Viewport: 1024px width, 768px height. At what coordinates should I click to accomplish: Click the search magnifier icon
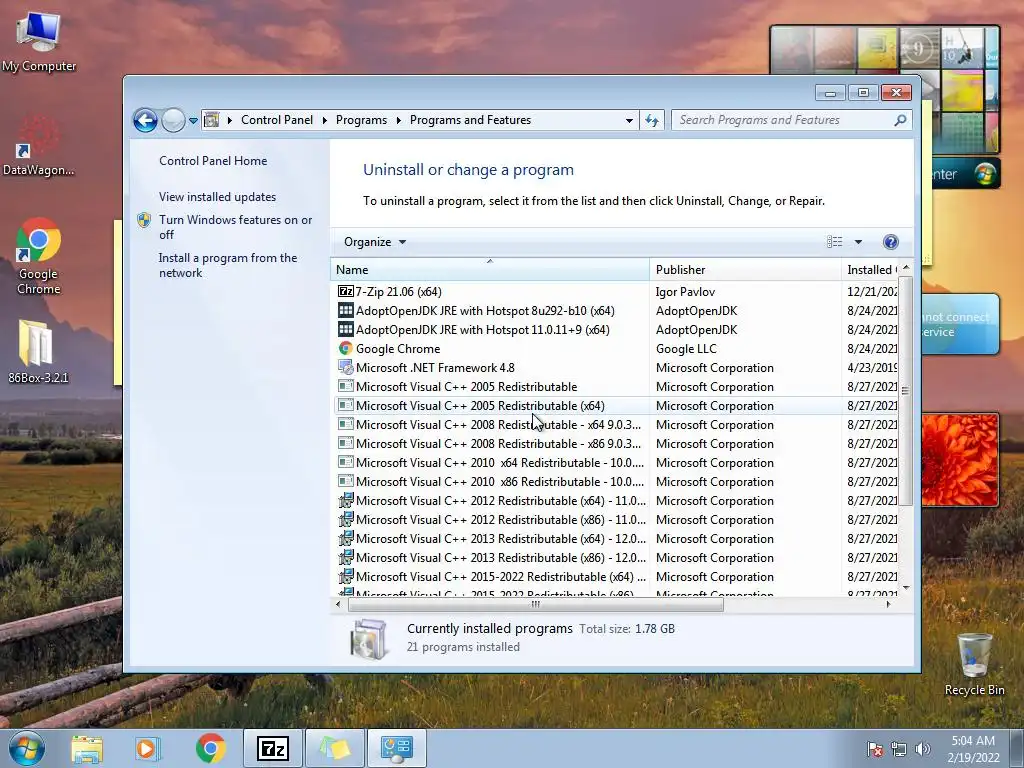[900, 120]
